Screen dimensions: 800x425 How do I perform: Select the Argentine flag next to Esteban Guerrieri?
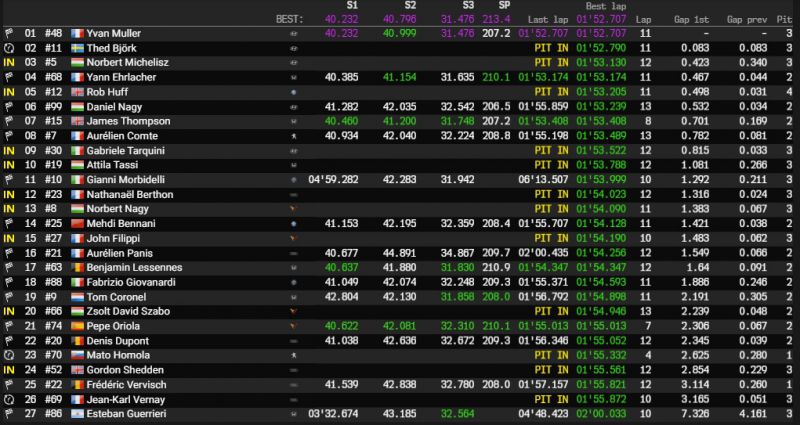click(x=78, y=414)
